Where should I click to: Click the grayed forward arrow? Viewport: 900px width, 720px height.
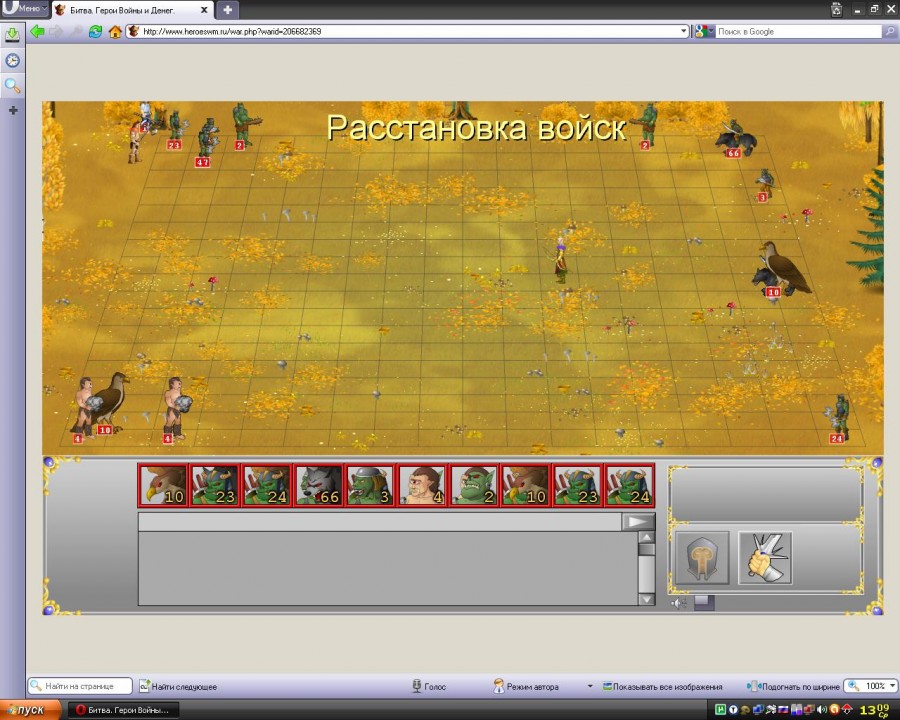click(56, 31)
